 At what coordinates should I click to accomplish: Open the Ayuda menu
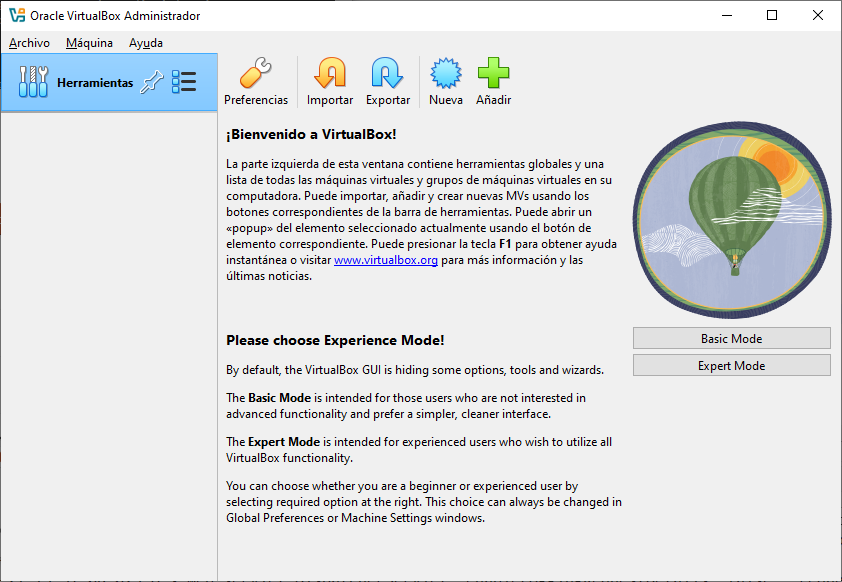(146, 43)
